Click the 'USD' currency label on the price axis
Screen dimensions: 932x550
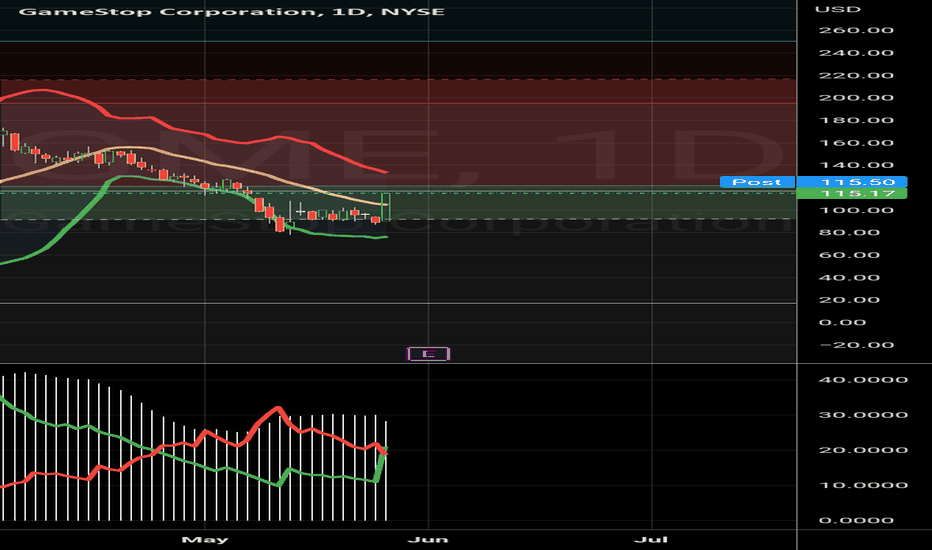click(x=838, y=9)
